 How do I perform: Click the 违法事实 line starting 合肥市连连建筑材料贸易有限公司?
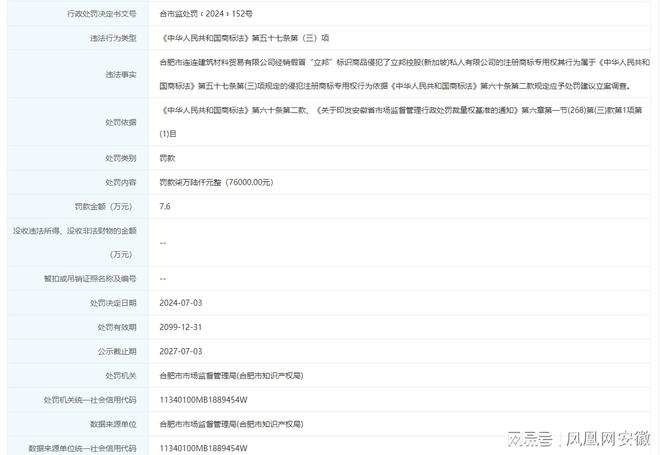tap(405, 62)
